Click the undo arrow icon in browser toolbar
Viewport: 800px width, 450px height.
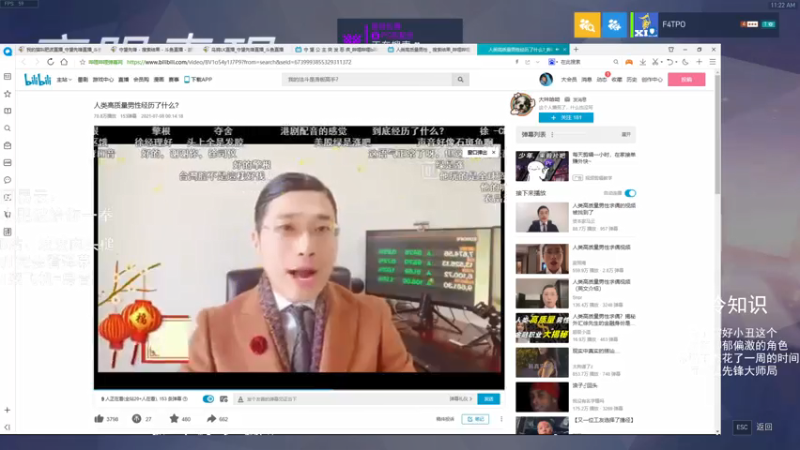click(669, 62)
